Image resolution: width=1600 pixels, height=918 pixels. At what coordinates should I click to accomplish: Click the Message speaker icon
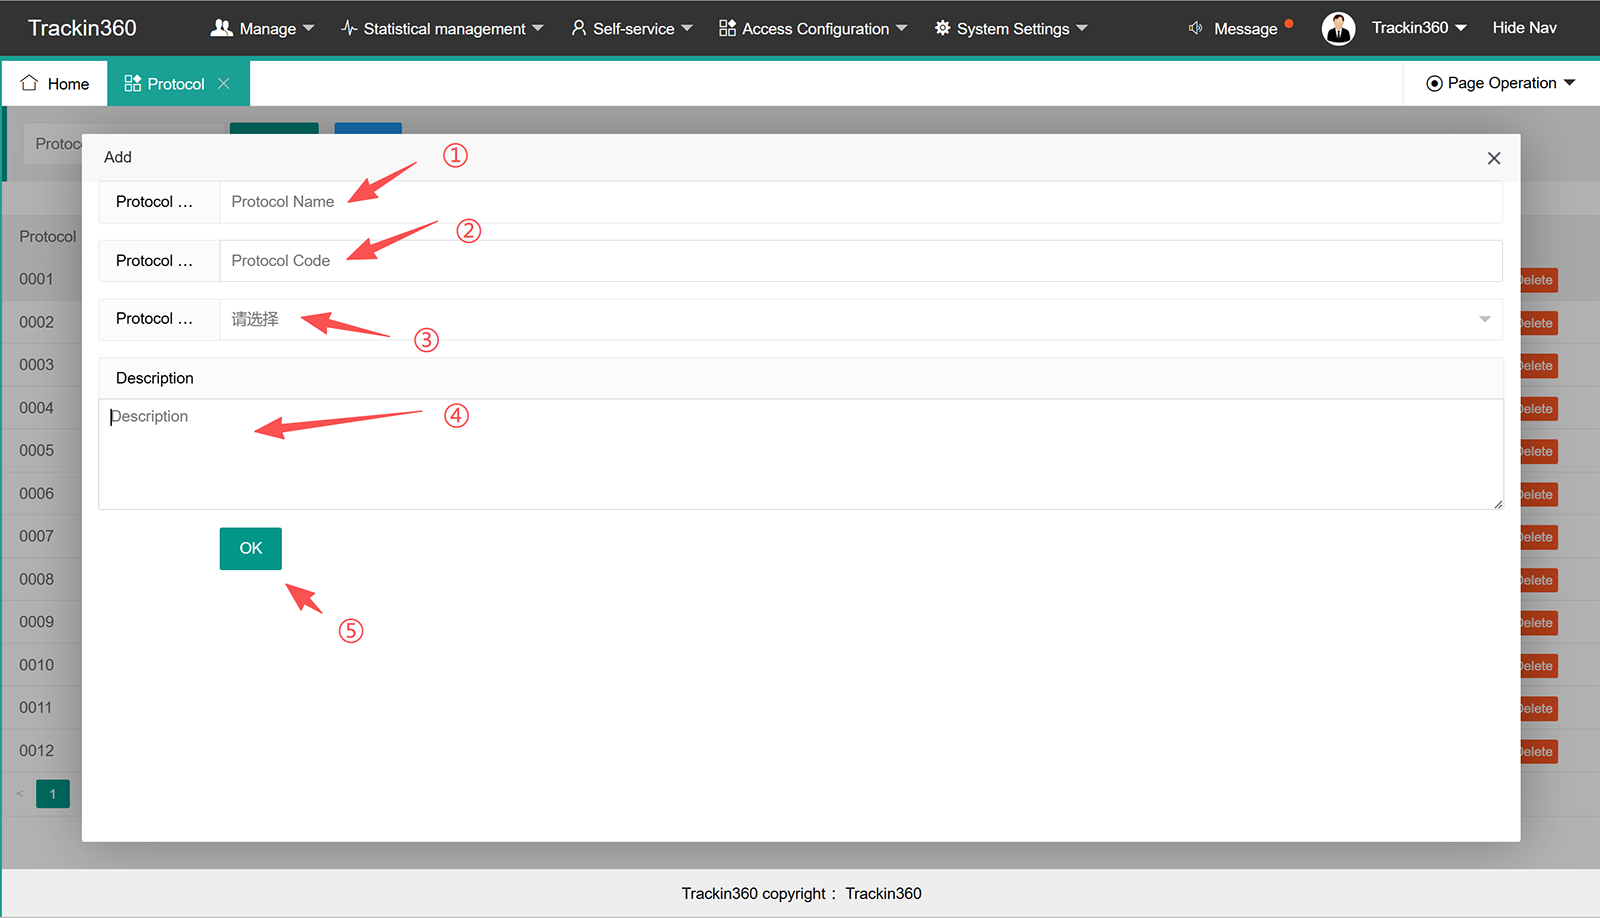[x=1196, y=28]
